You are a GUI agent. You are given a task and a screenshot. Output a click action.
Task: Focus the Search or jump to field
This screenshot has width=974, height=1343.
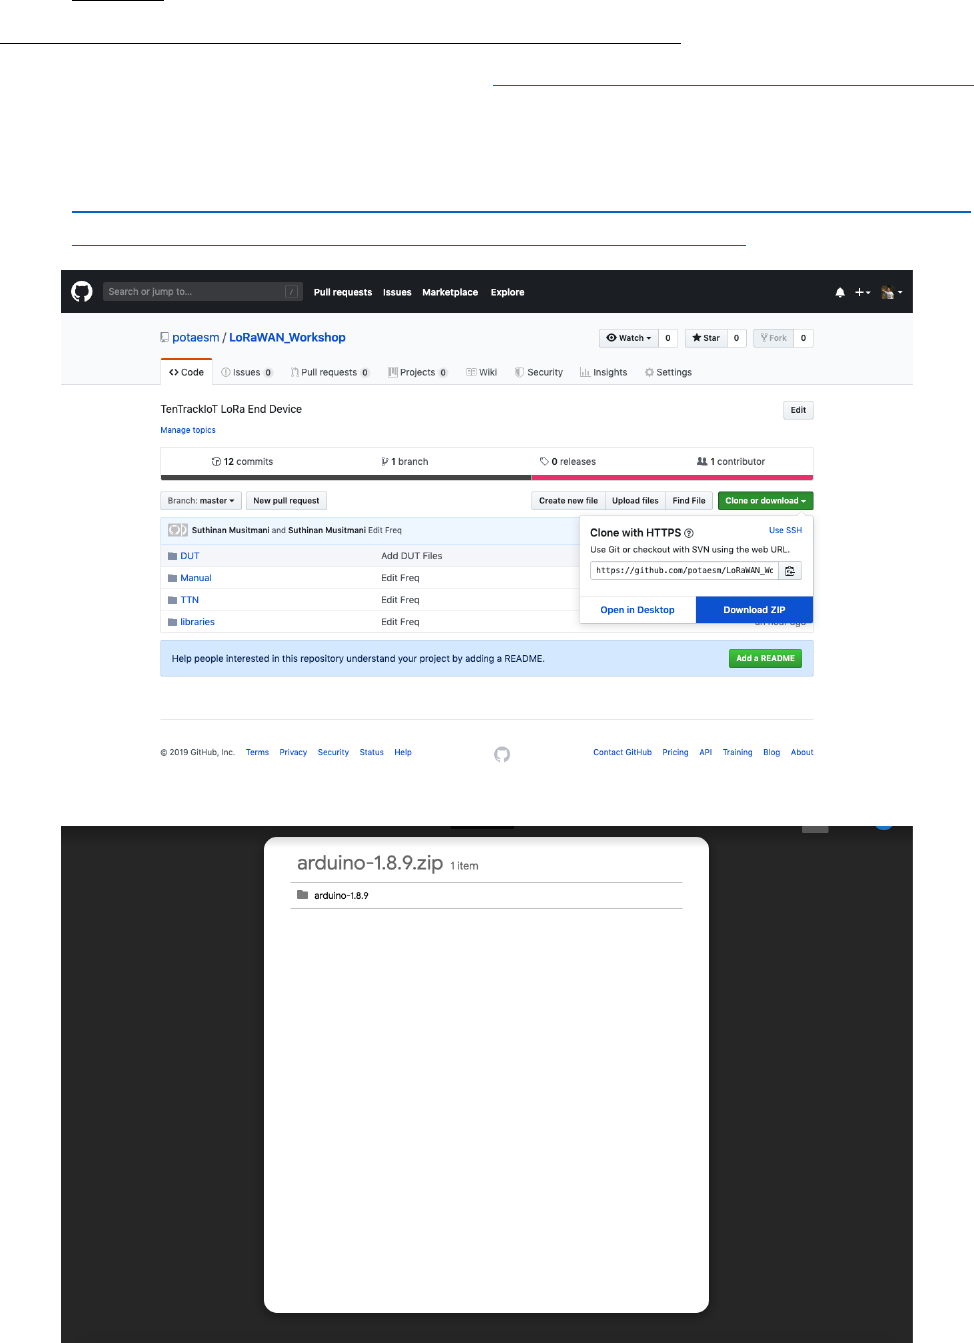coord(203,292)
